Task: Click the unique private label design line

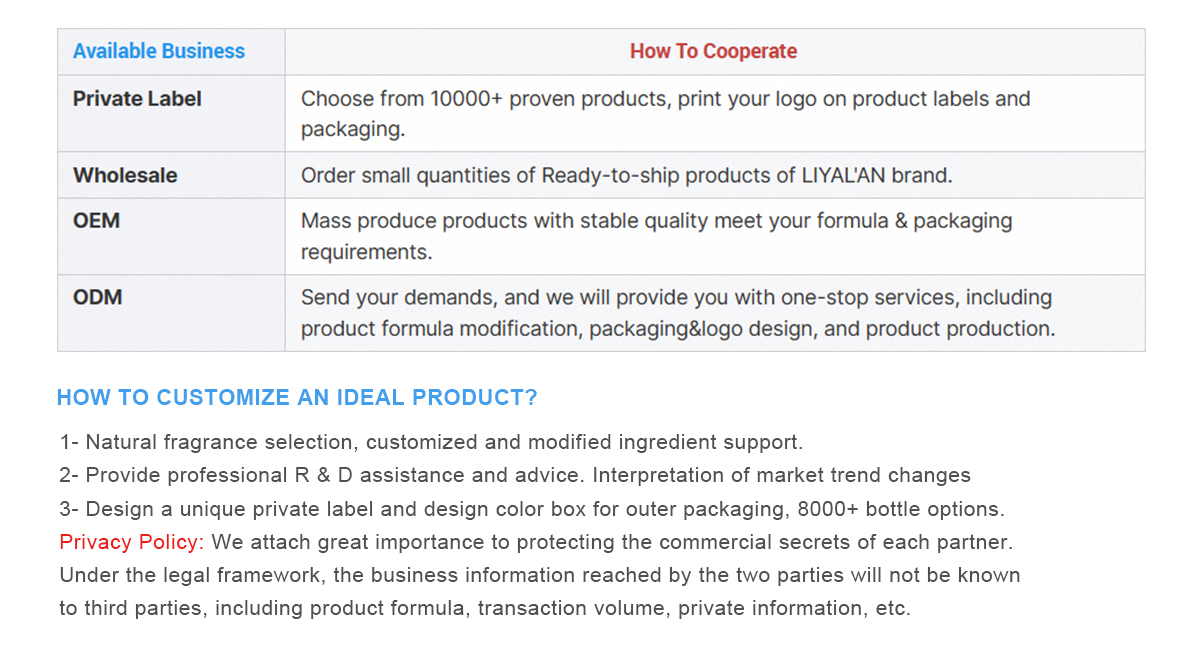Action: pyautogui.click(x=532, y=509)
